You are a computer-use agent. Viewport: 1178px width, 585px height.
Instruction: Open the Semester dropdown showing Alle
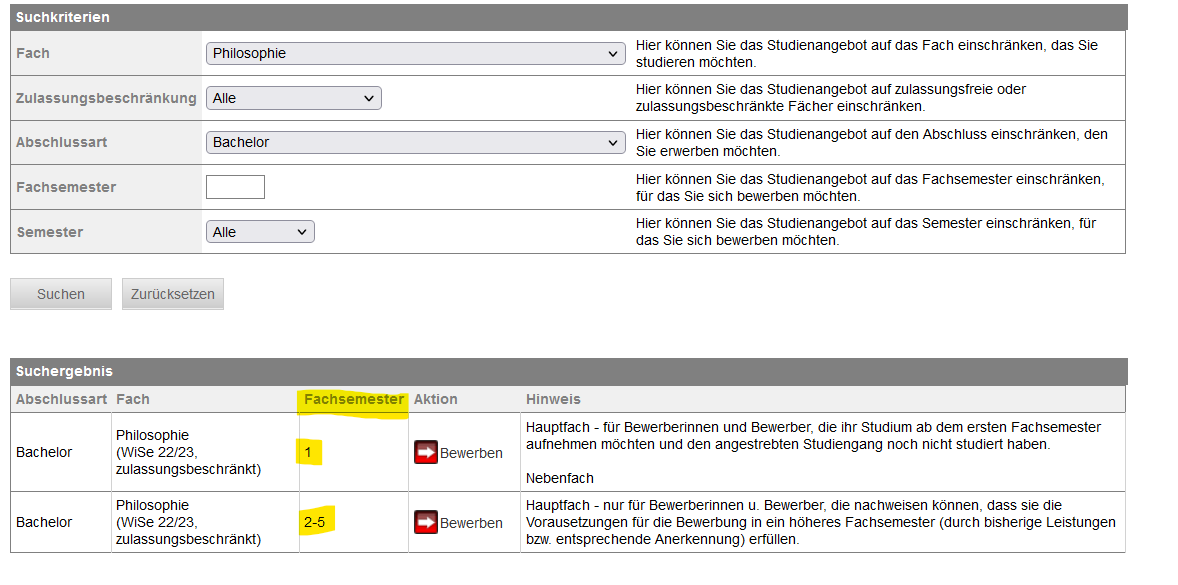coord(260,231)
